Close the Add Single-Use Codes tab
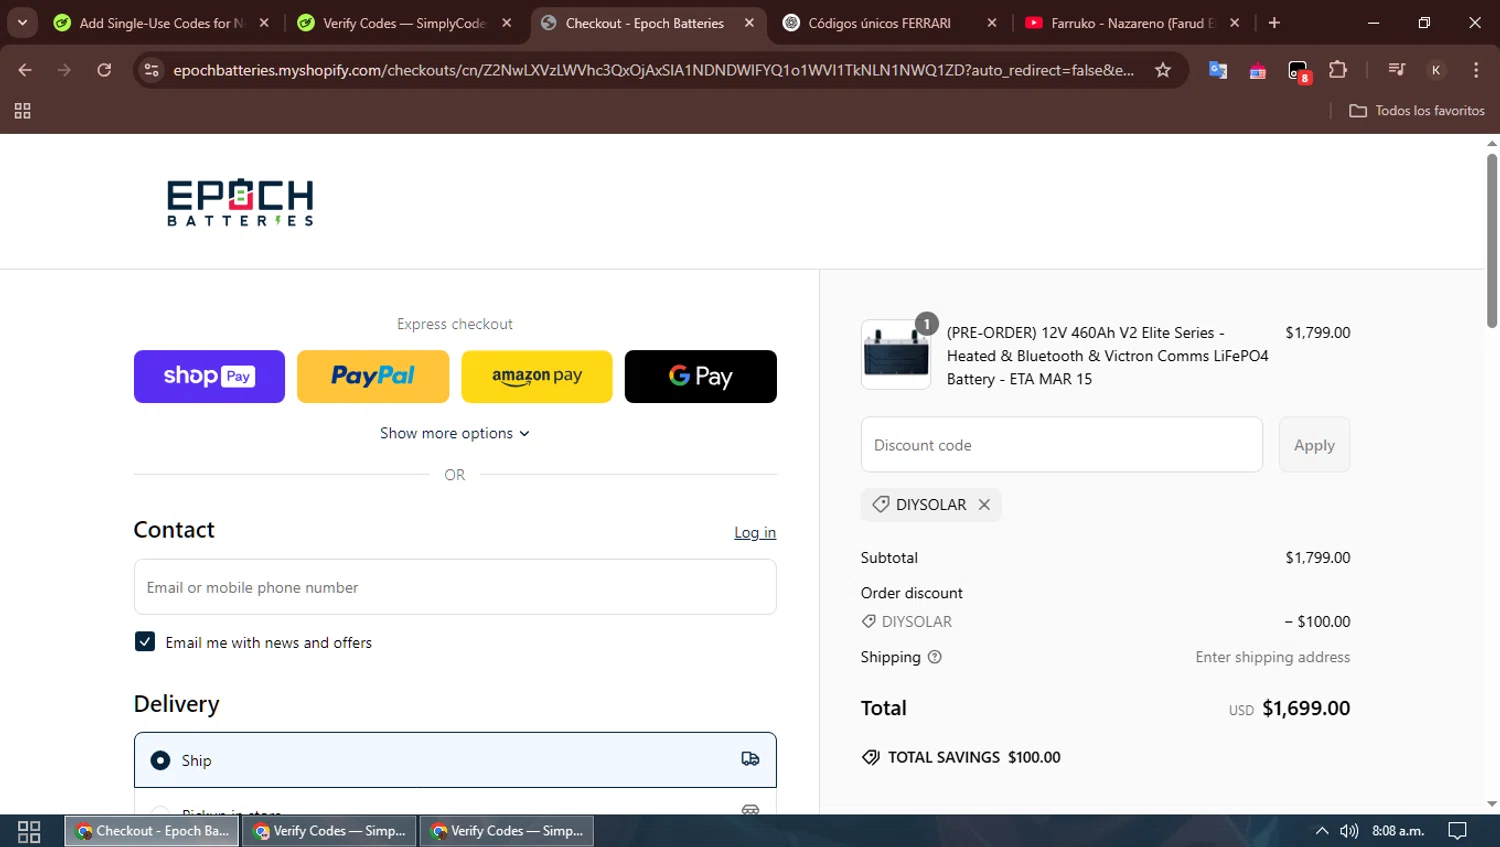This screenshot has height=847, width=1500. click(x=264, y=23)
